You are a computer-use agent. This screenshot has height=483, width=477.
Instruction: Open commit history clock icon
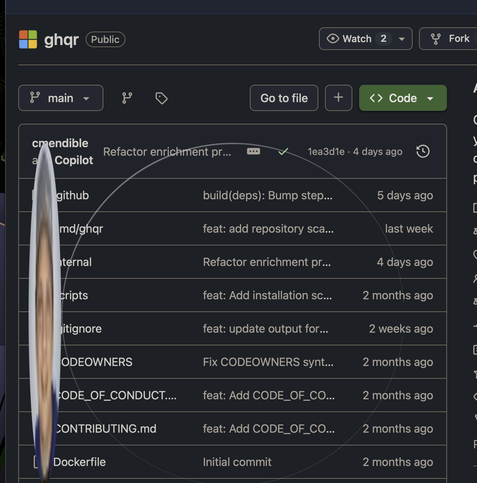pos(423,152)
